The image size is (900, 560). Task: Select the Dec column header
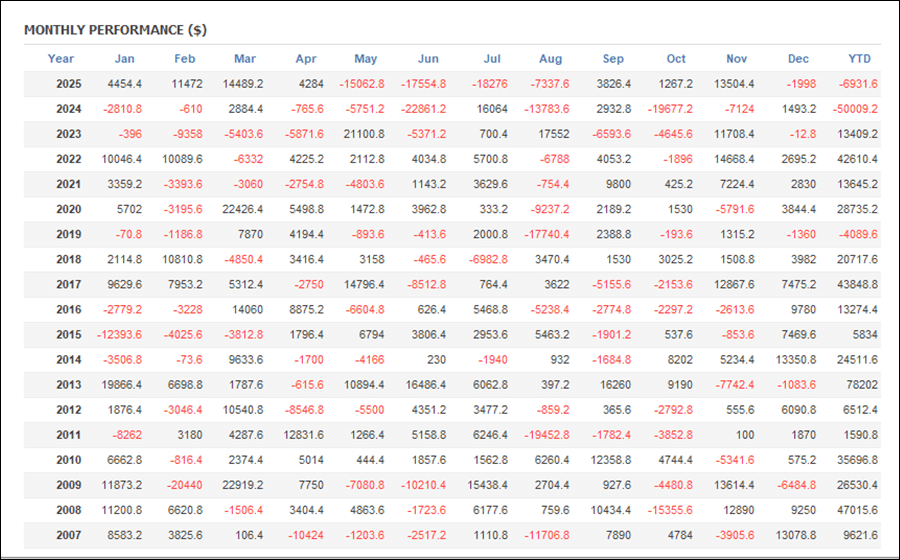tap(799, 59)
